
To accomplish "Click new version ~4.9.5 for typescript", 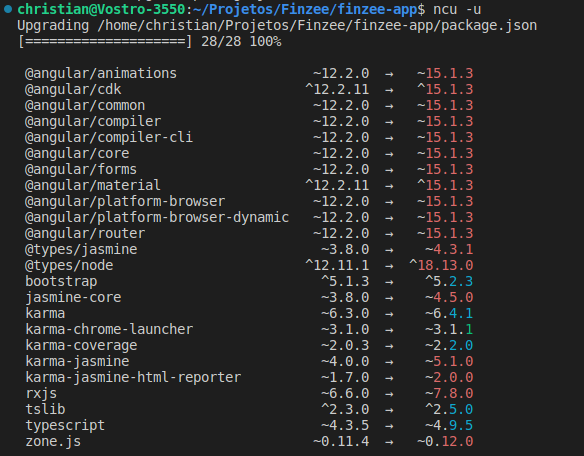I will pos(449,426).
